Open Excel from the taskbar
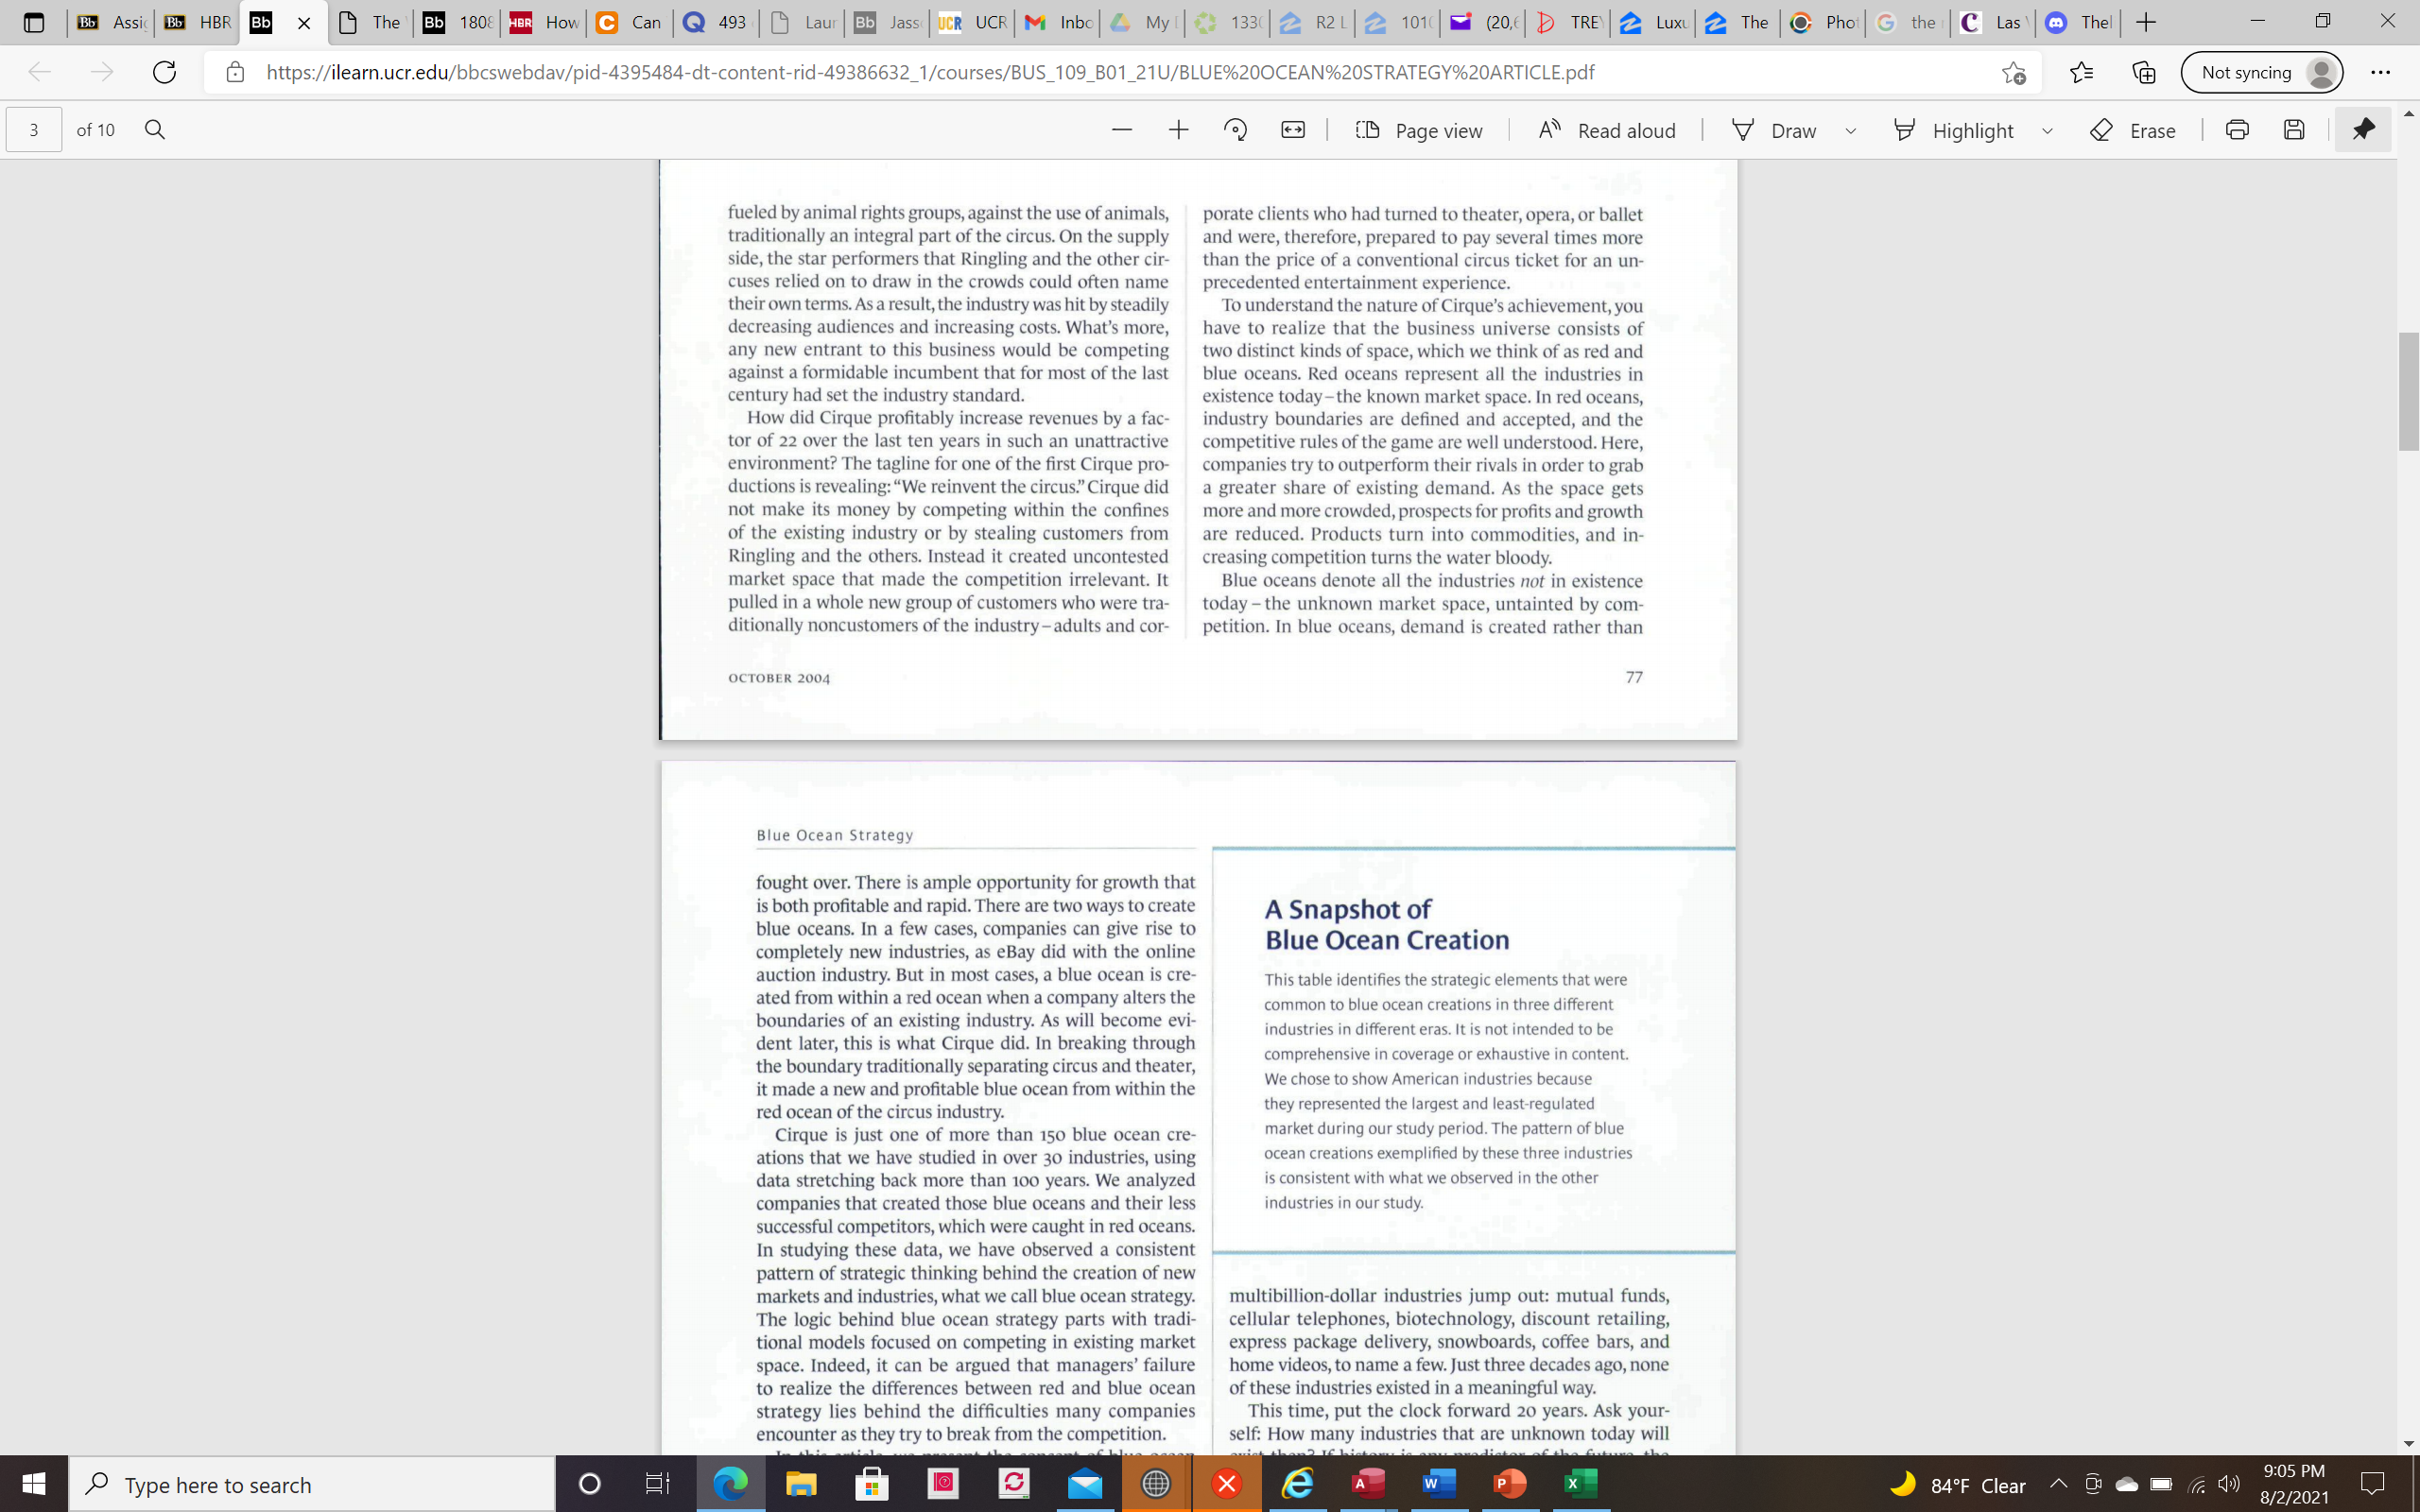Screen dimensions: 2420x1512 point(1579,1484)
